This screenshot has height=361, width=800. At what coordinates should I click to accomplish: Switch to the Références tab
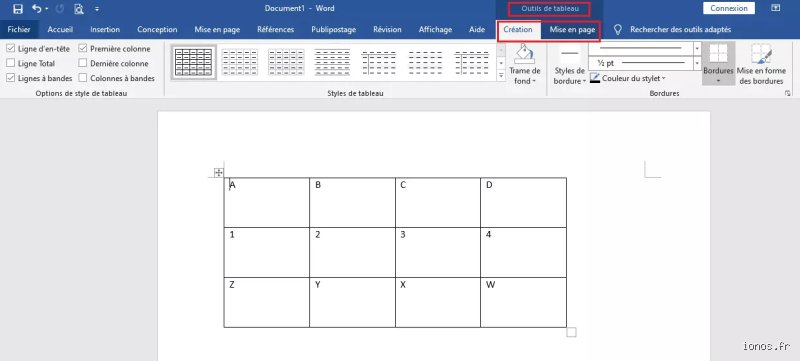[x=276, y=30]
